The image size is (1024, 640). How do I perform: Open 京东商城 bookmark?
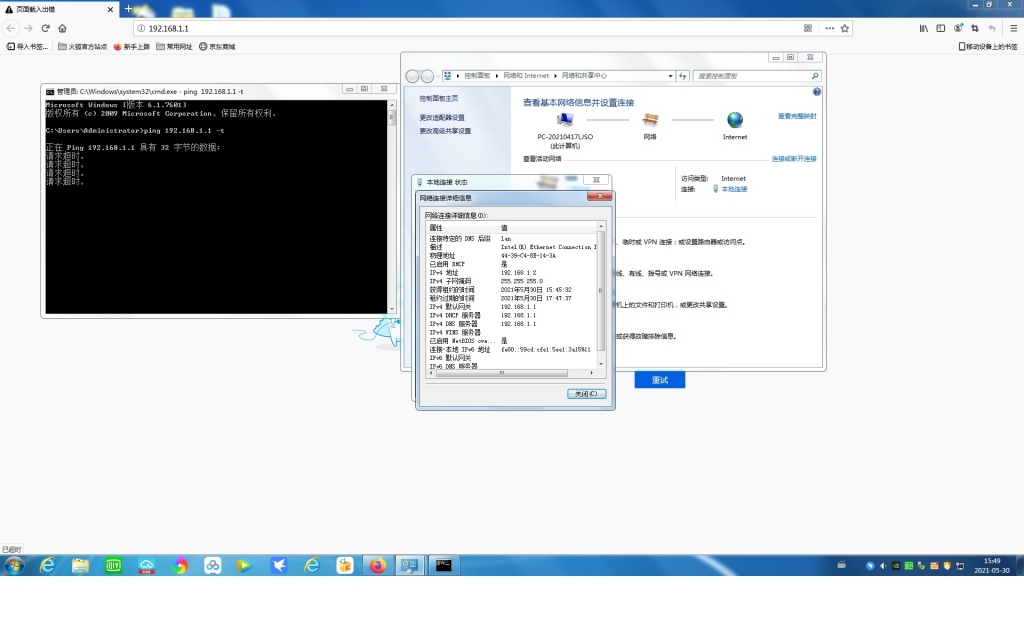(217, 46)
